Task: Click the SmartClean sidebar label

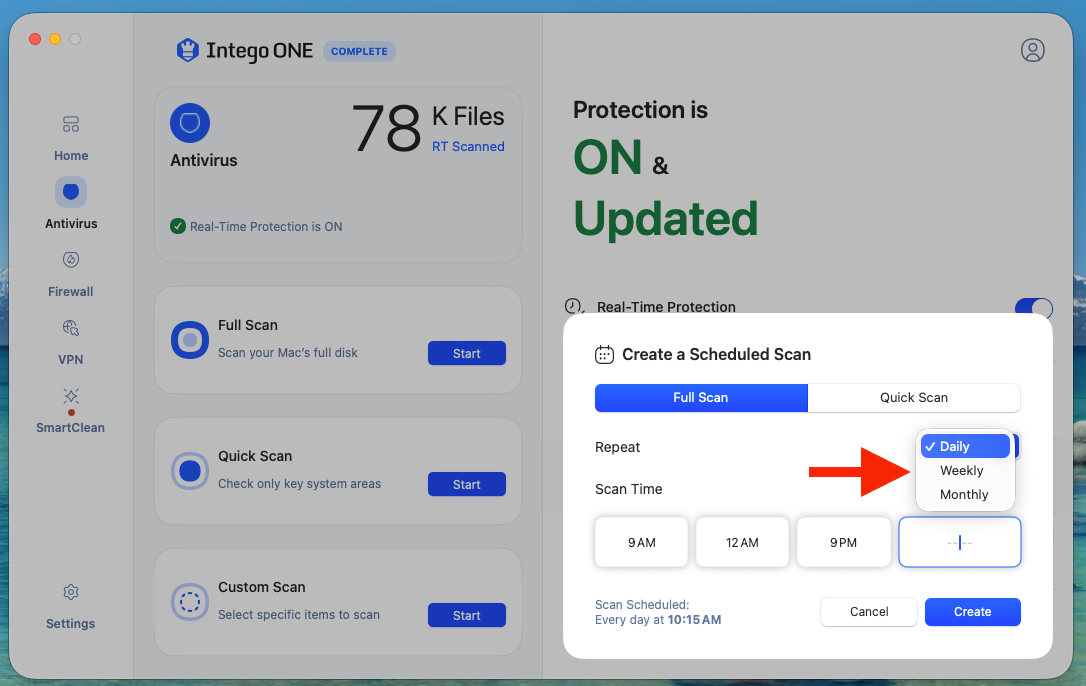Action: pyautogui.click(x=71, y=428)
